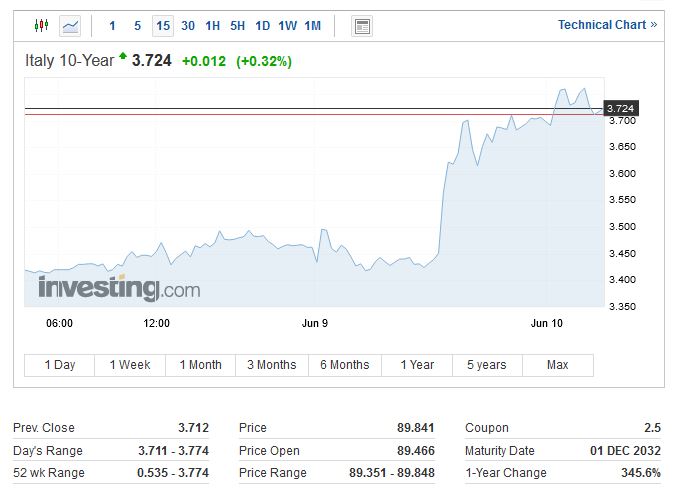This screenshot has width=673, height=502.
Task: Switch to candlestick chart type
Action: 41,26
